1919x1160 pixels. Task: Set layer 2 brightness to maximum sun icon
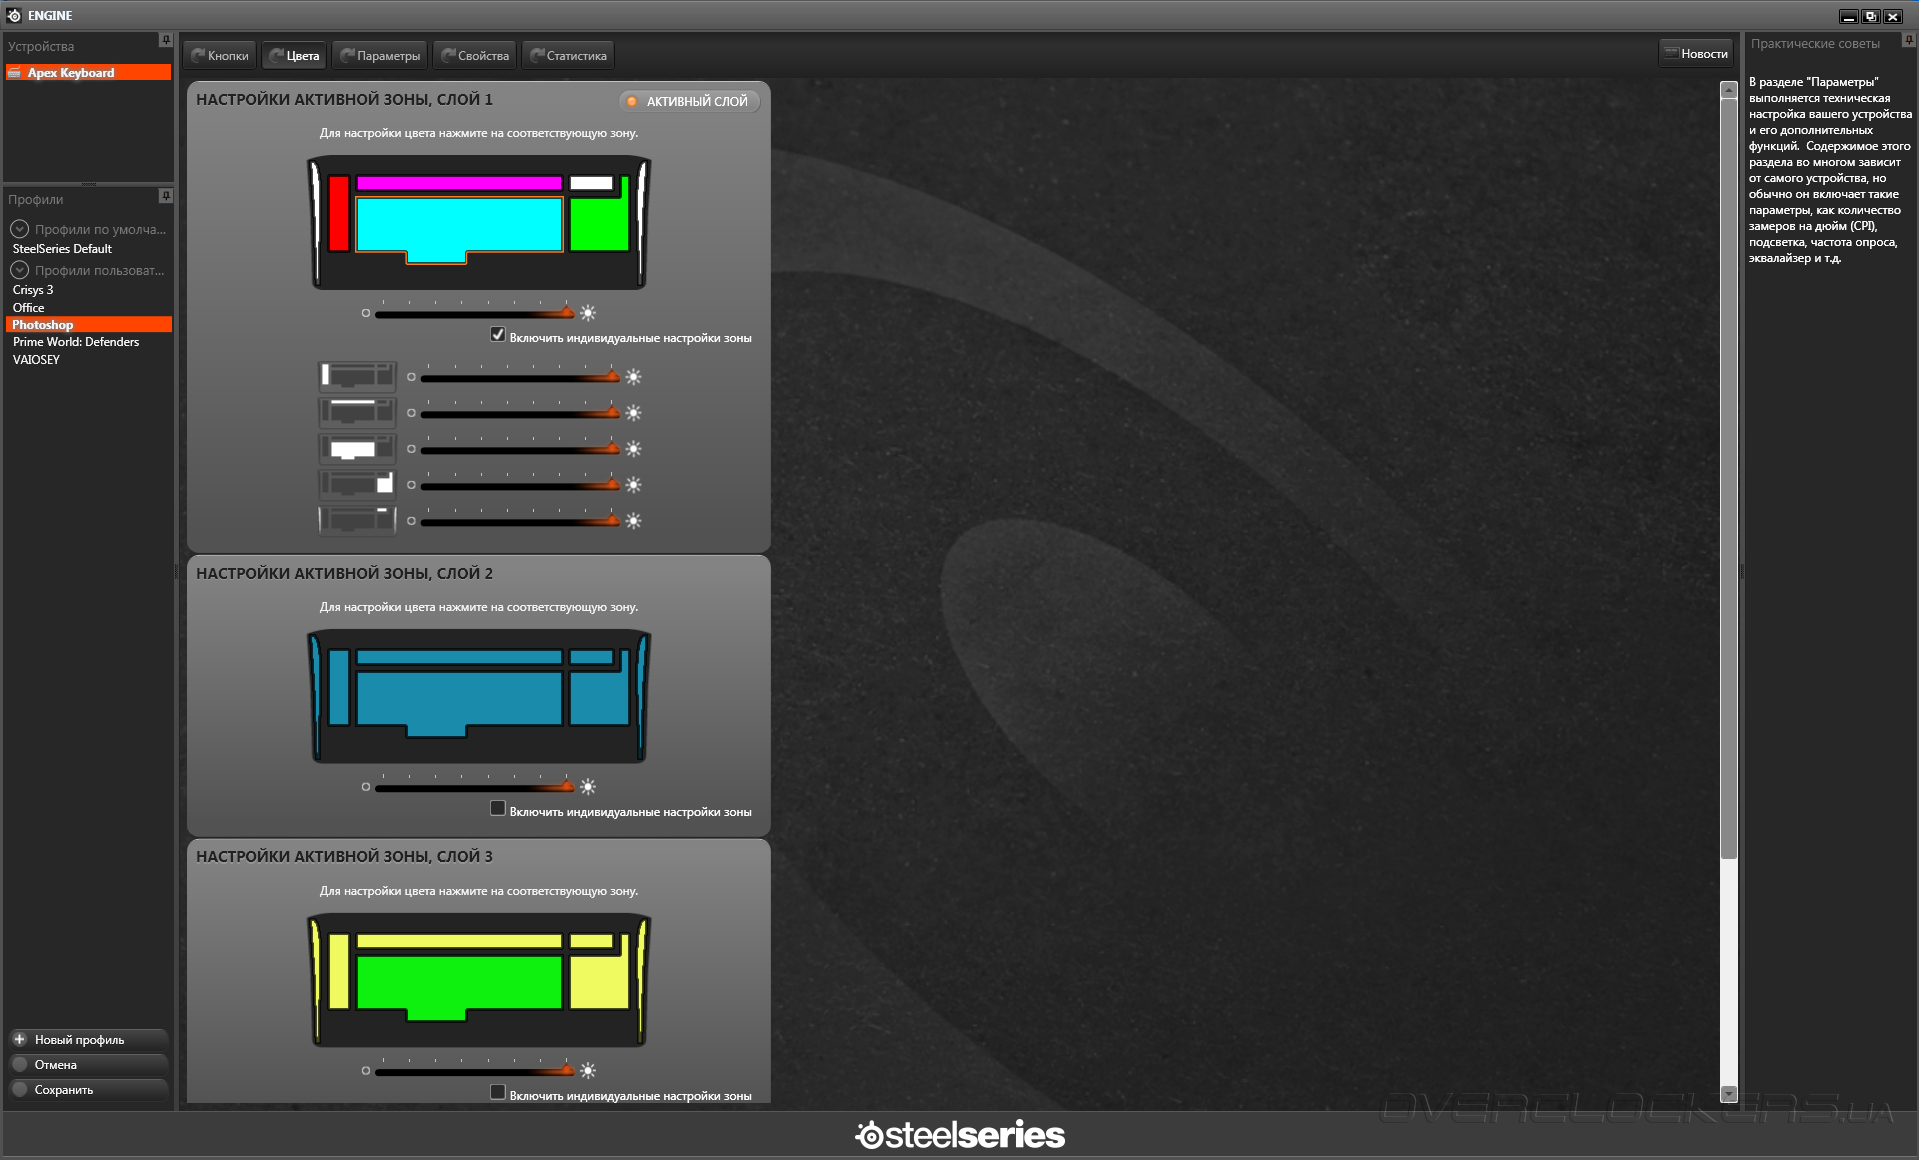[588, 787]
